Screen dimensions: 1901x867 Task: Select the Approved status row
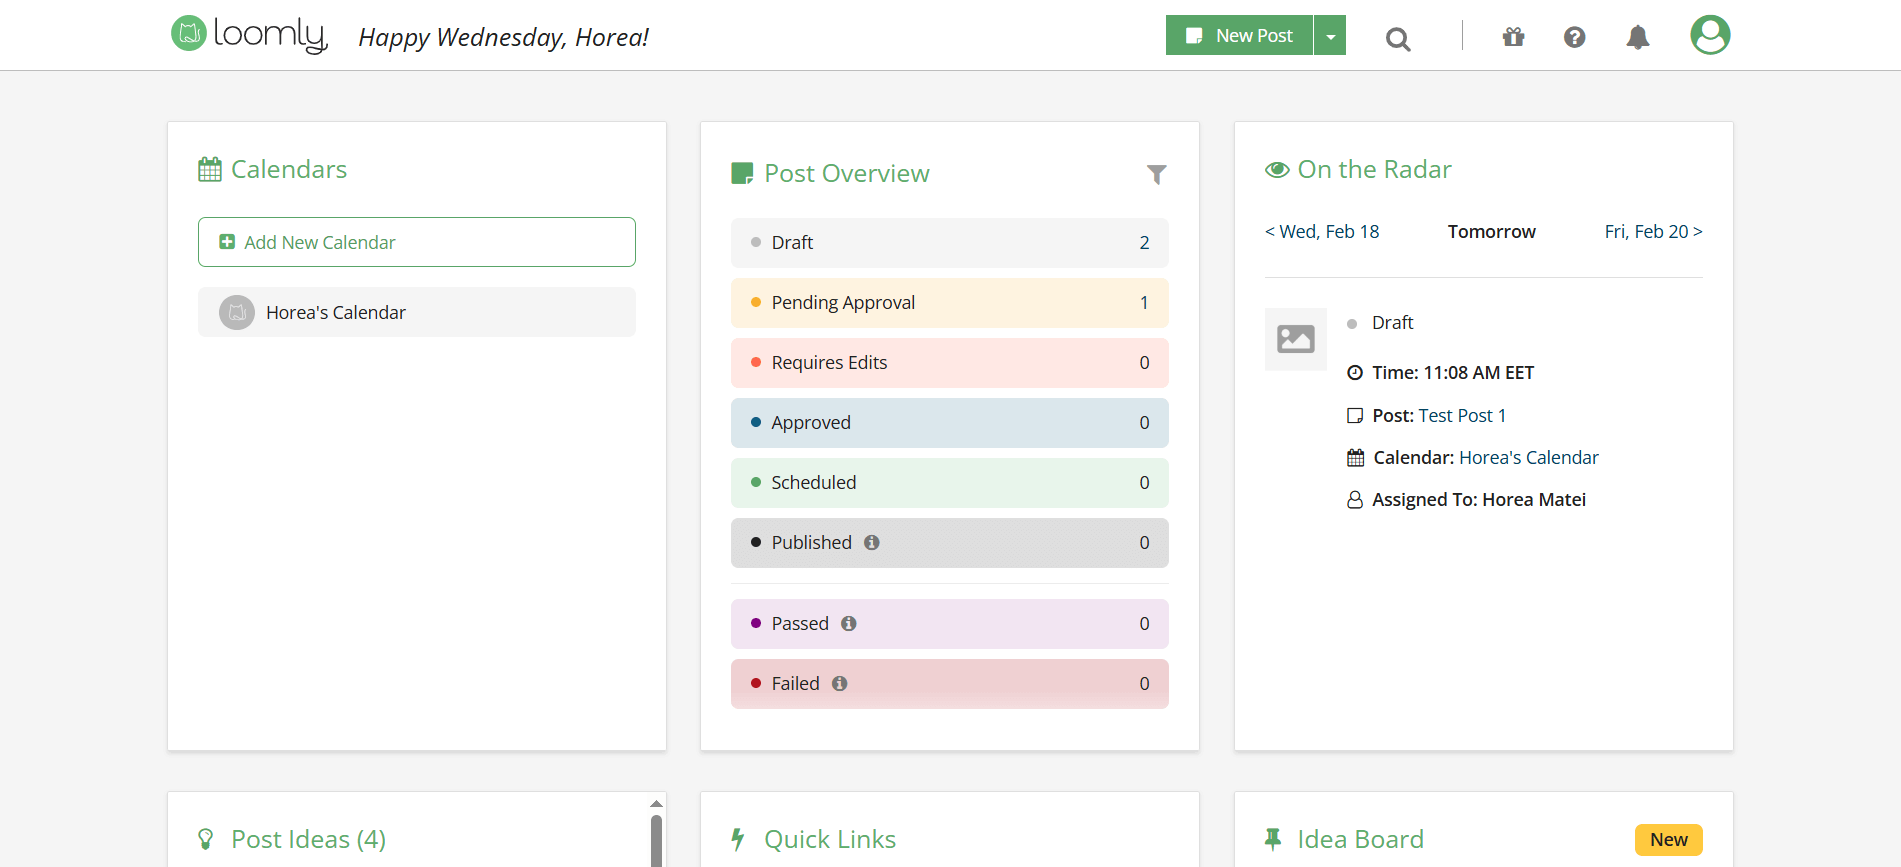coord(950,423)
